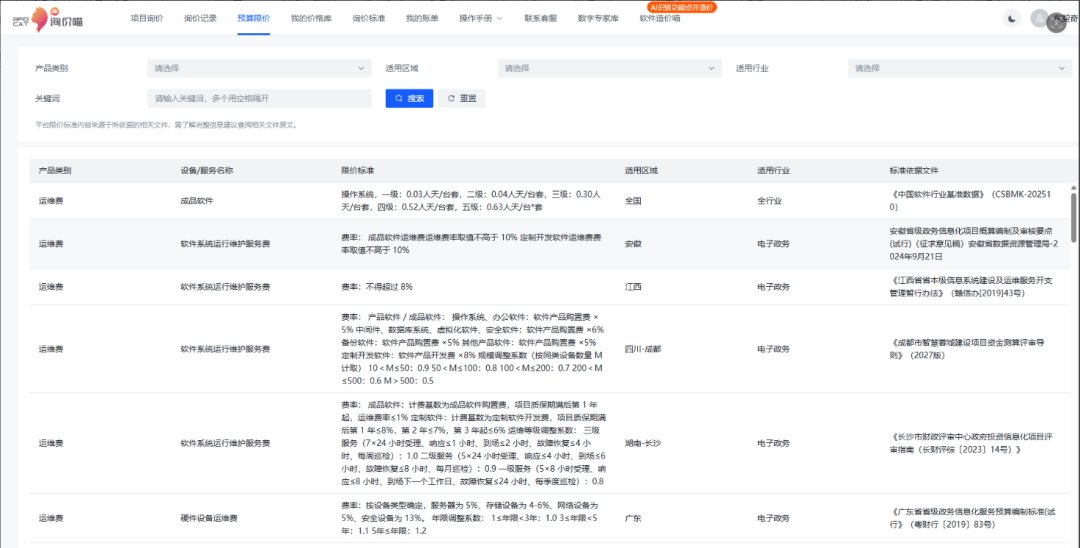1080x548 pixels.
Task: Open the 适用区域 dropdown
Action: click(x=610, y=68)
